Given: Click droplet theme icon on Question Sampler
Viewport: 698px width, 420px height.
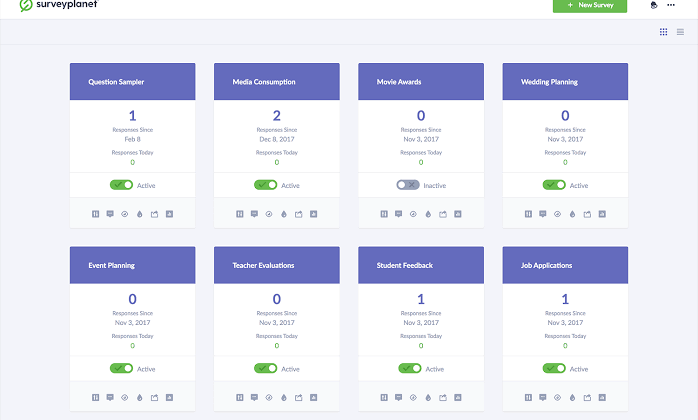Looking at the screenshot, I should [x=140, y=214].
